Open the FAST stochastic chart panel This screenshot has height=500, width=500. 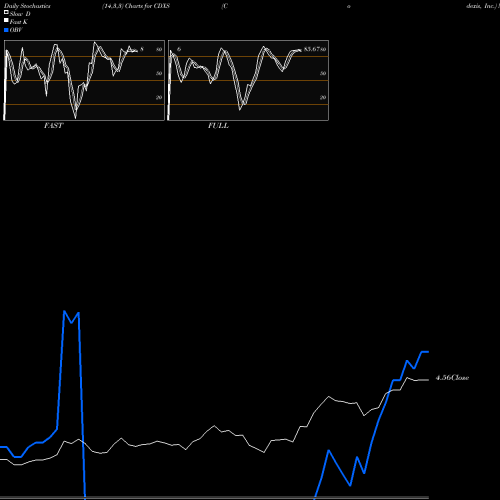tap(84, 80)
